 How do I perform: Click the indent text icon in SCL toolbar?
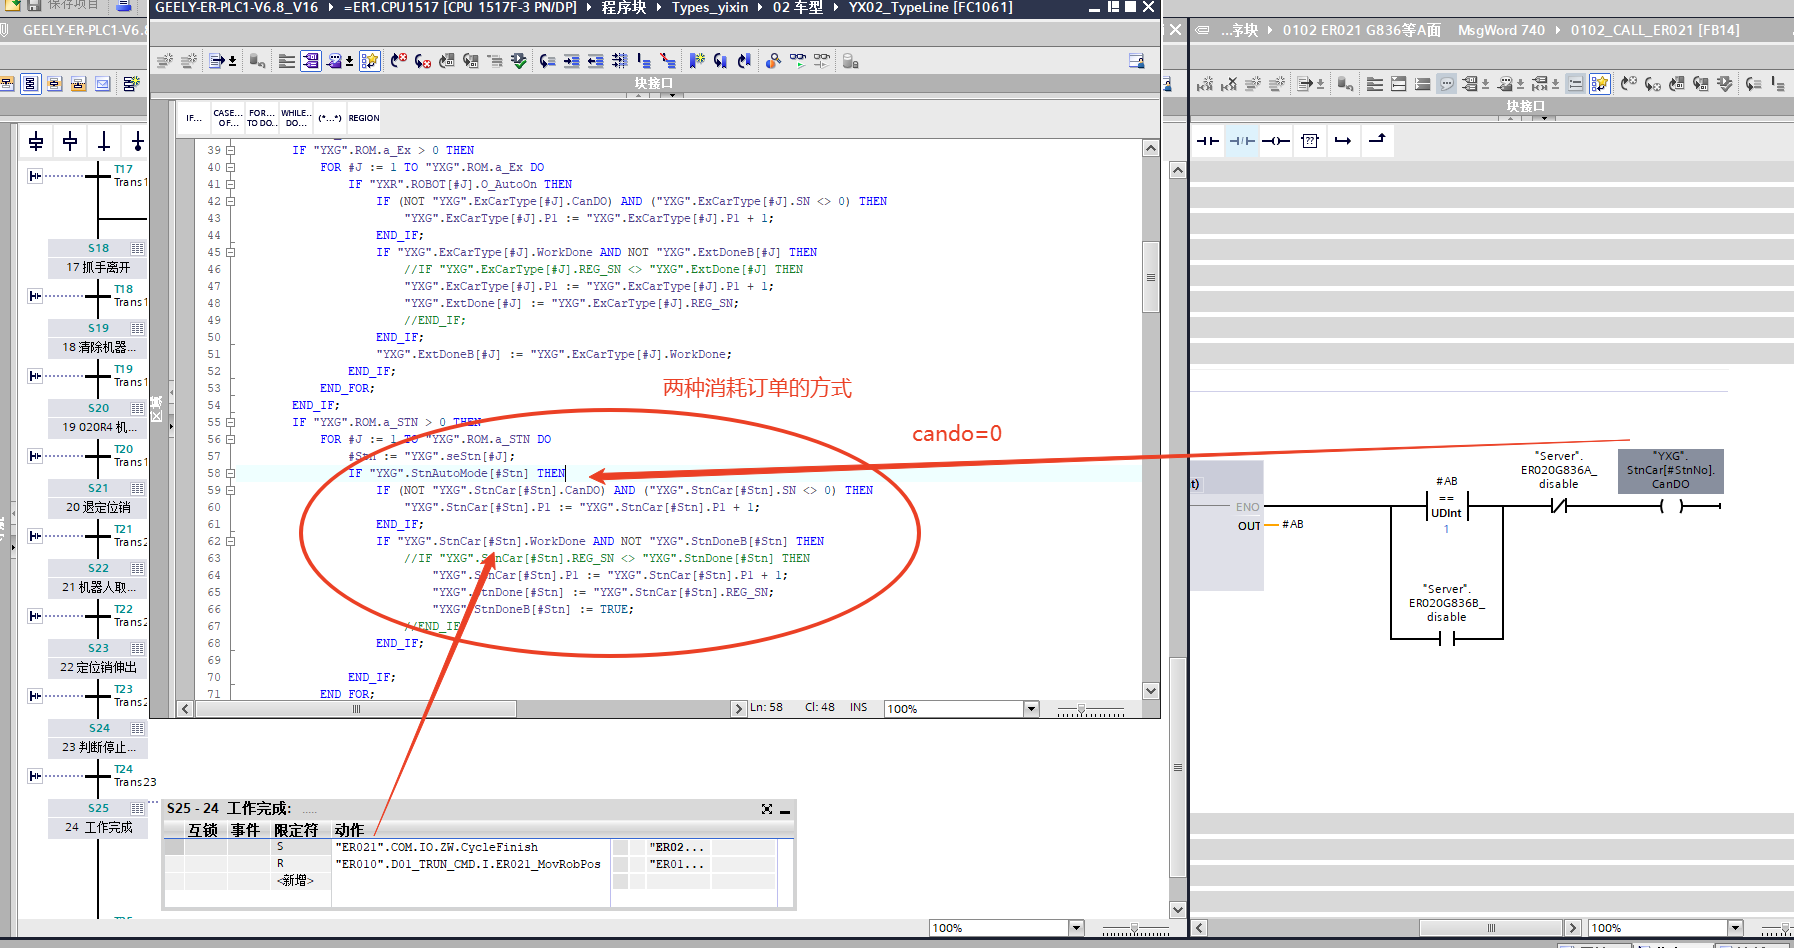pos(571,61)
